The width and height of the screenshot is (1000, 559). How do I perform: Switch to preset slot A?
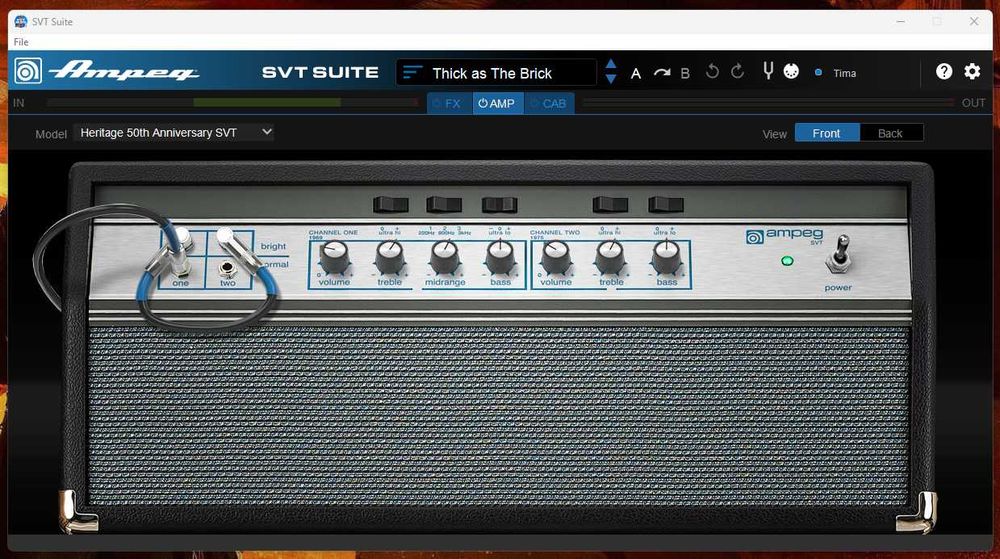(636, 73)
